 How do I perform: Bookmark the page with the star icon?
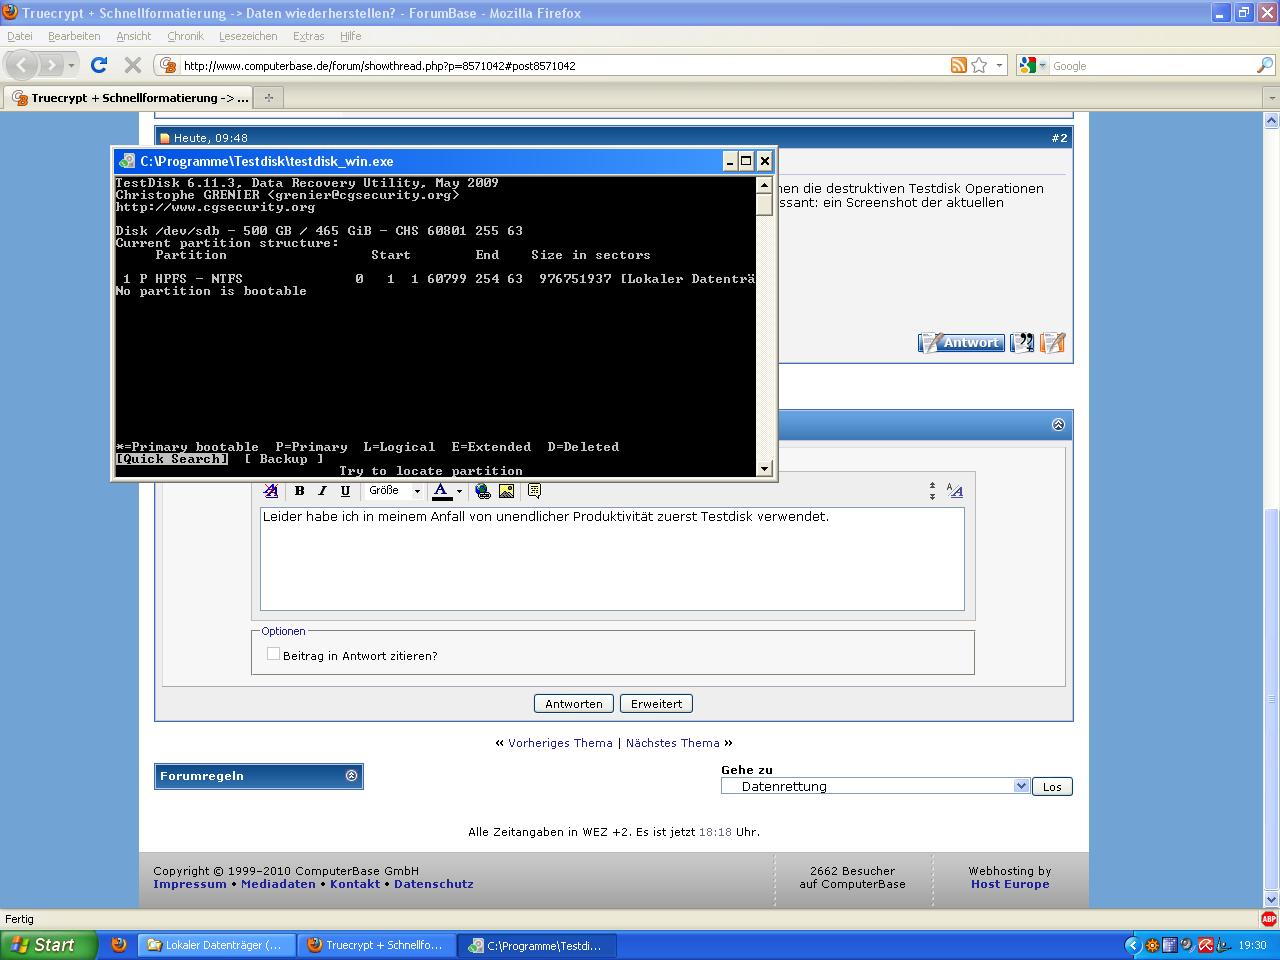pyautogui.click(x=979, y=65)
